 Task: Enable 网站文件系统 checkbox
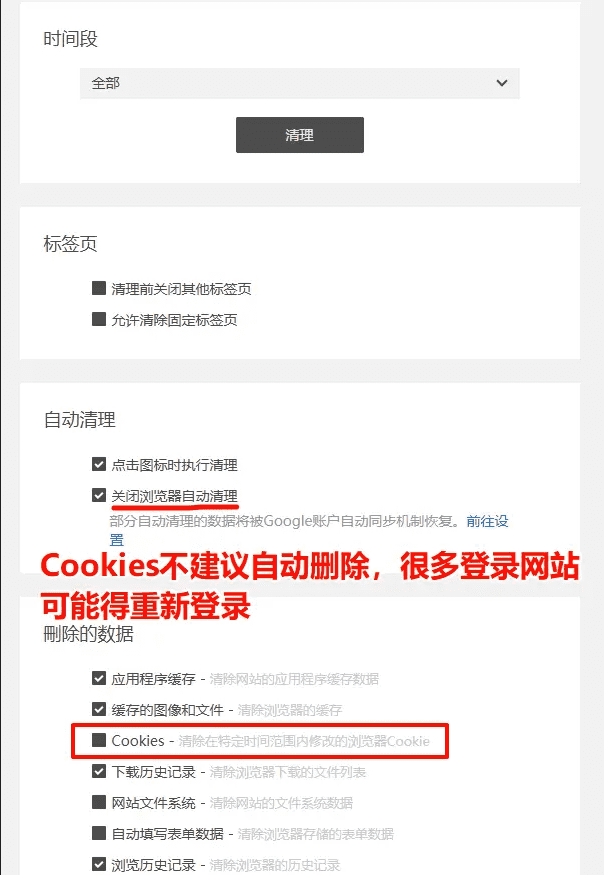(99, 802)
